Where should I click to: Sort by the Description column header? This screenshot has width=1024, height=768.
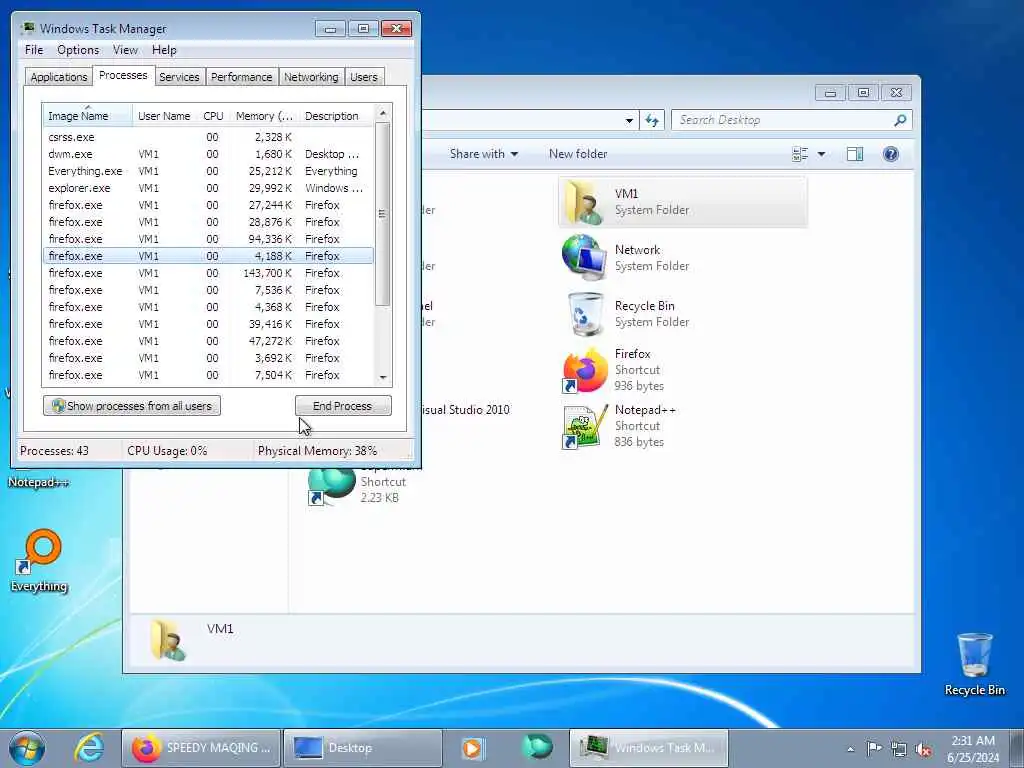click(x=336, y=116)
